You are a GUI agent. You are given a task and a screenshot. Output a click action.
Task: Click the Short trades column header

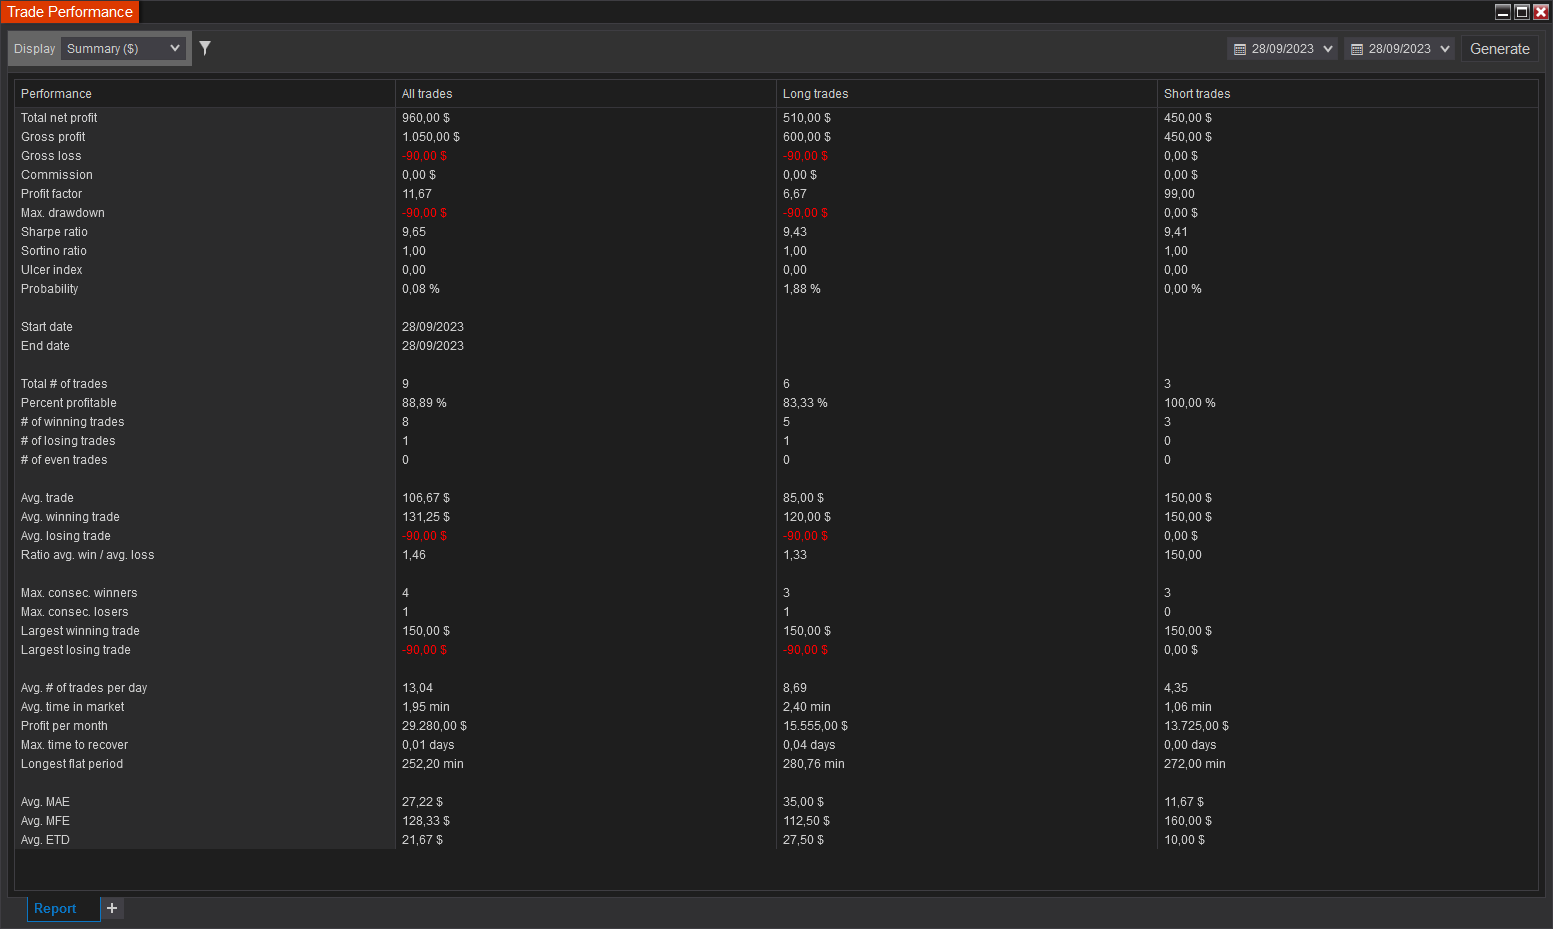coord(1348,94)
